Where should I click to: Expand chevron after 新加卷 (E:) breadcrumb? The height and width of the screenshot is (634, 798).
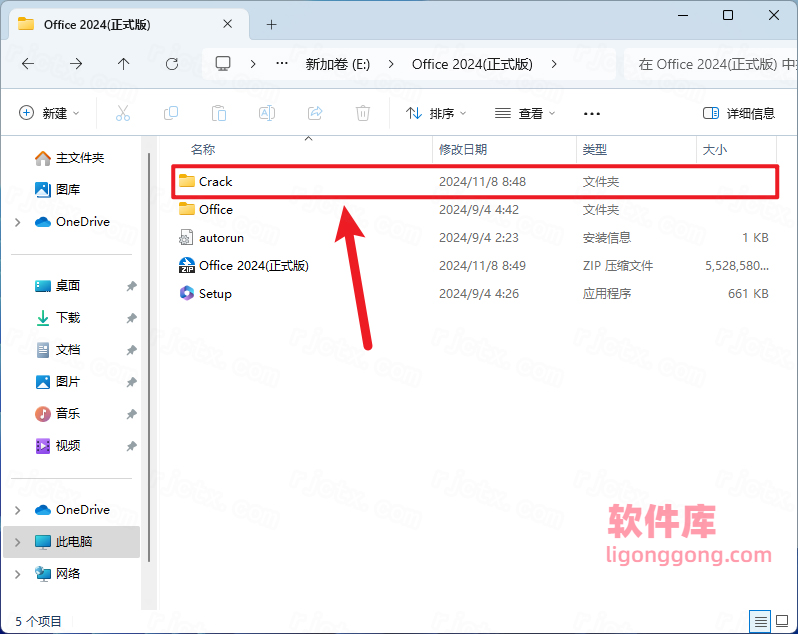coord(391,64)
